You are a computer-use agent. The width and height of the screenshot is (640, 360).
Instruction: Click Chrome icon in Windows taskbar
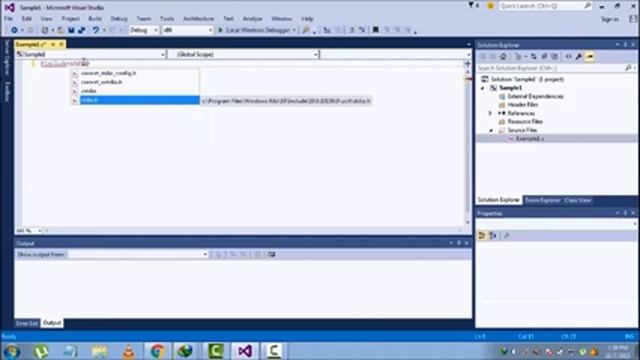click(157, 351)
